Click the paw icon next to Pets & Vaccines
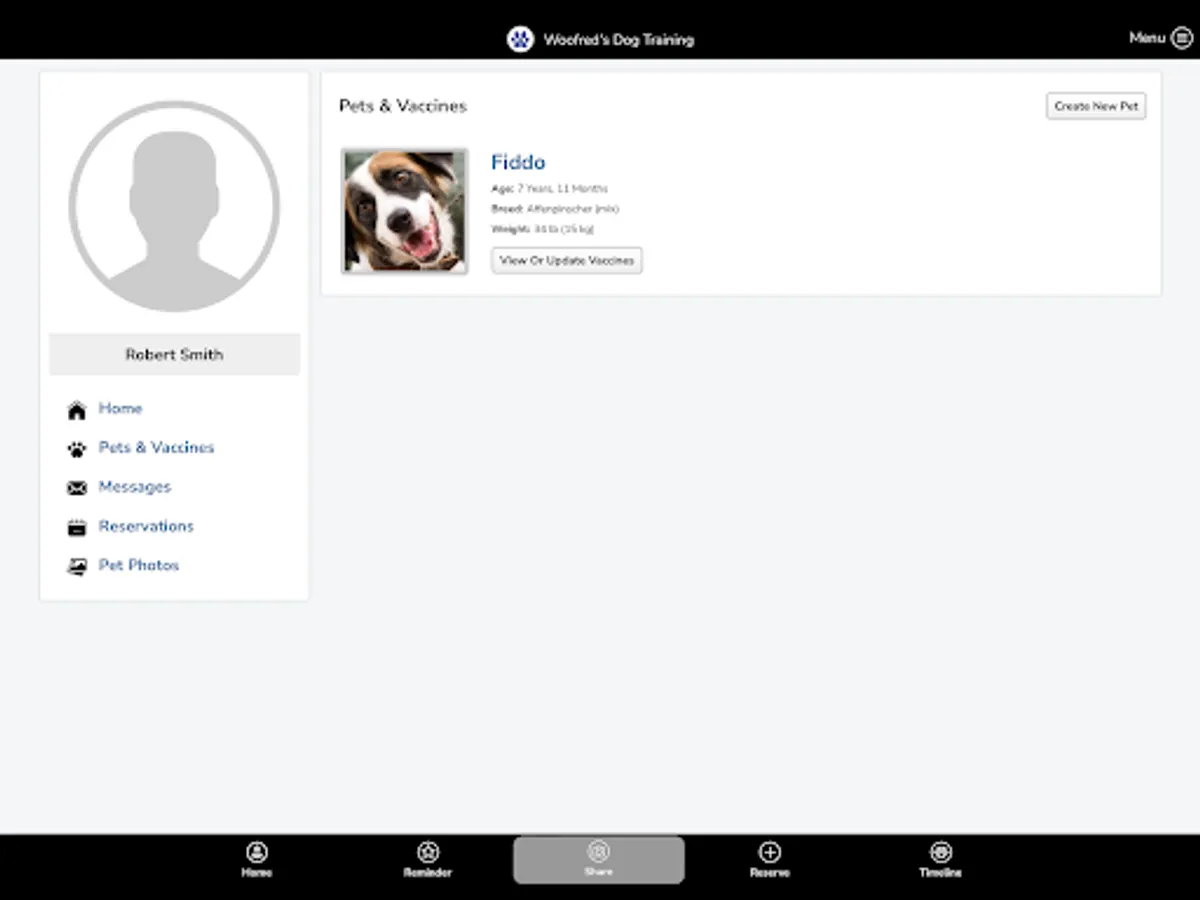The image size is (1200, 900). (77, 448)
